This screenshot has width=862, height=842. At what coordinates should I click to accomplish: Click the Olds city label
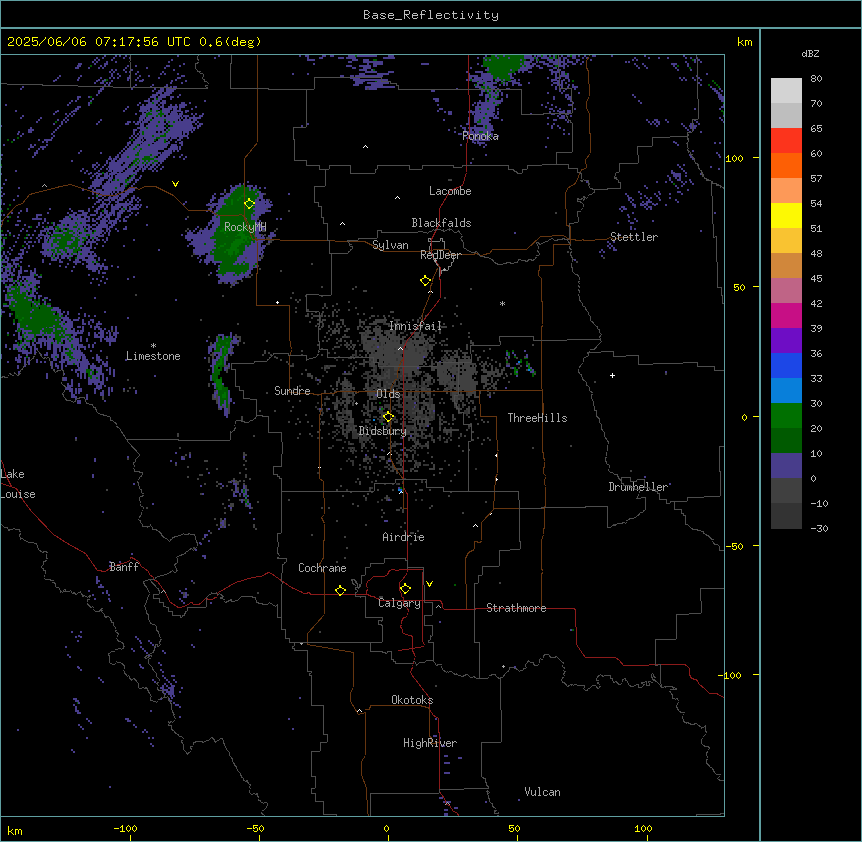[388, 394]
